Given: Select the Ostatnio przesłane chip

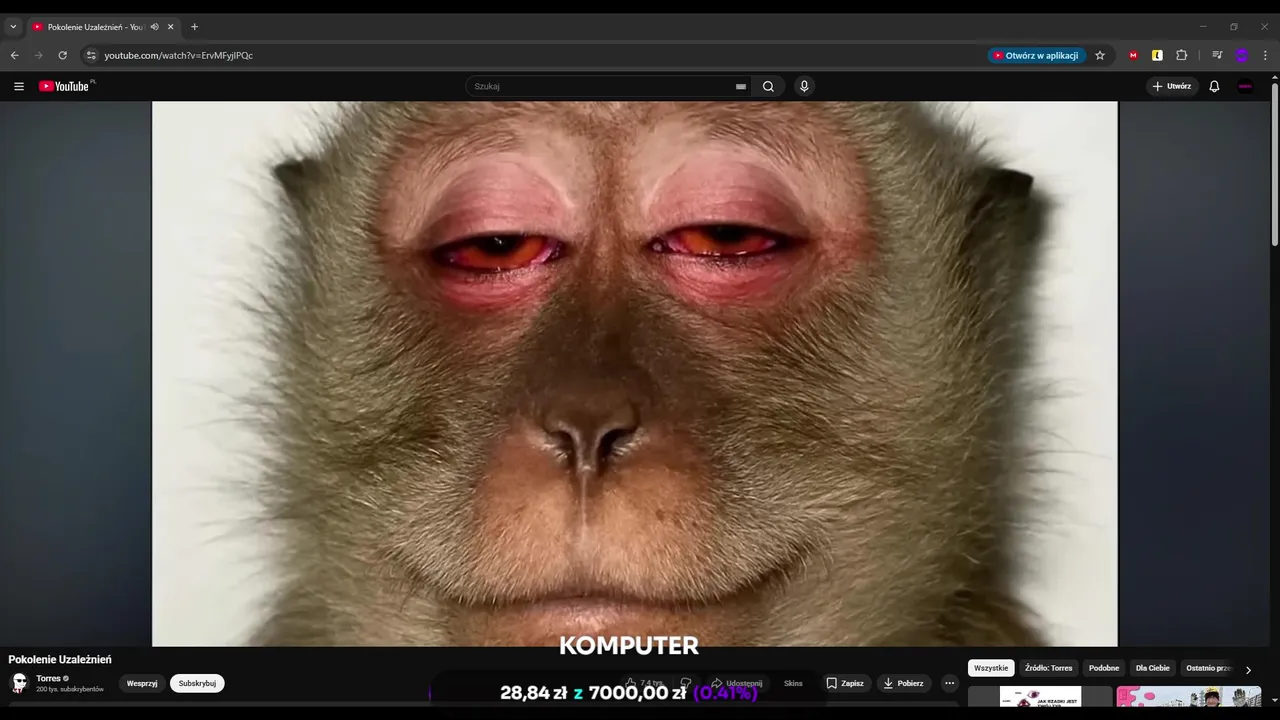Looking at the screenshot, I should (1209, 668).
